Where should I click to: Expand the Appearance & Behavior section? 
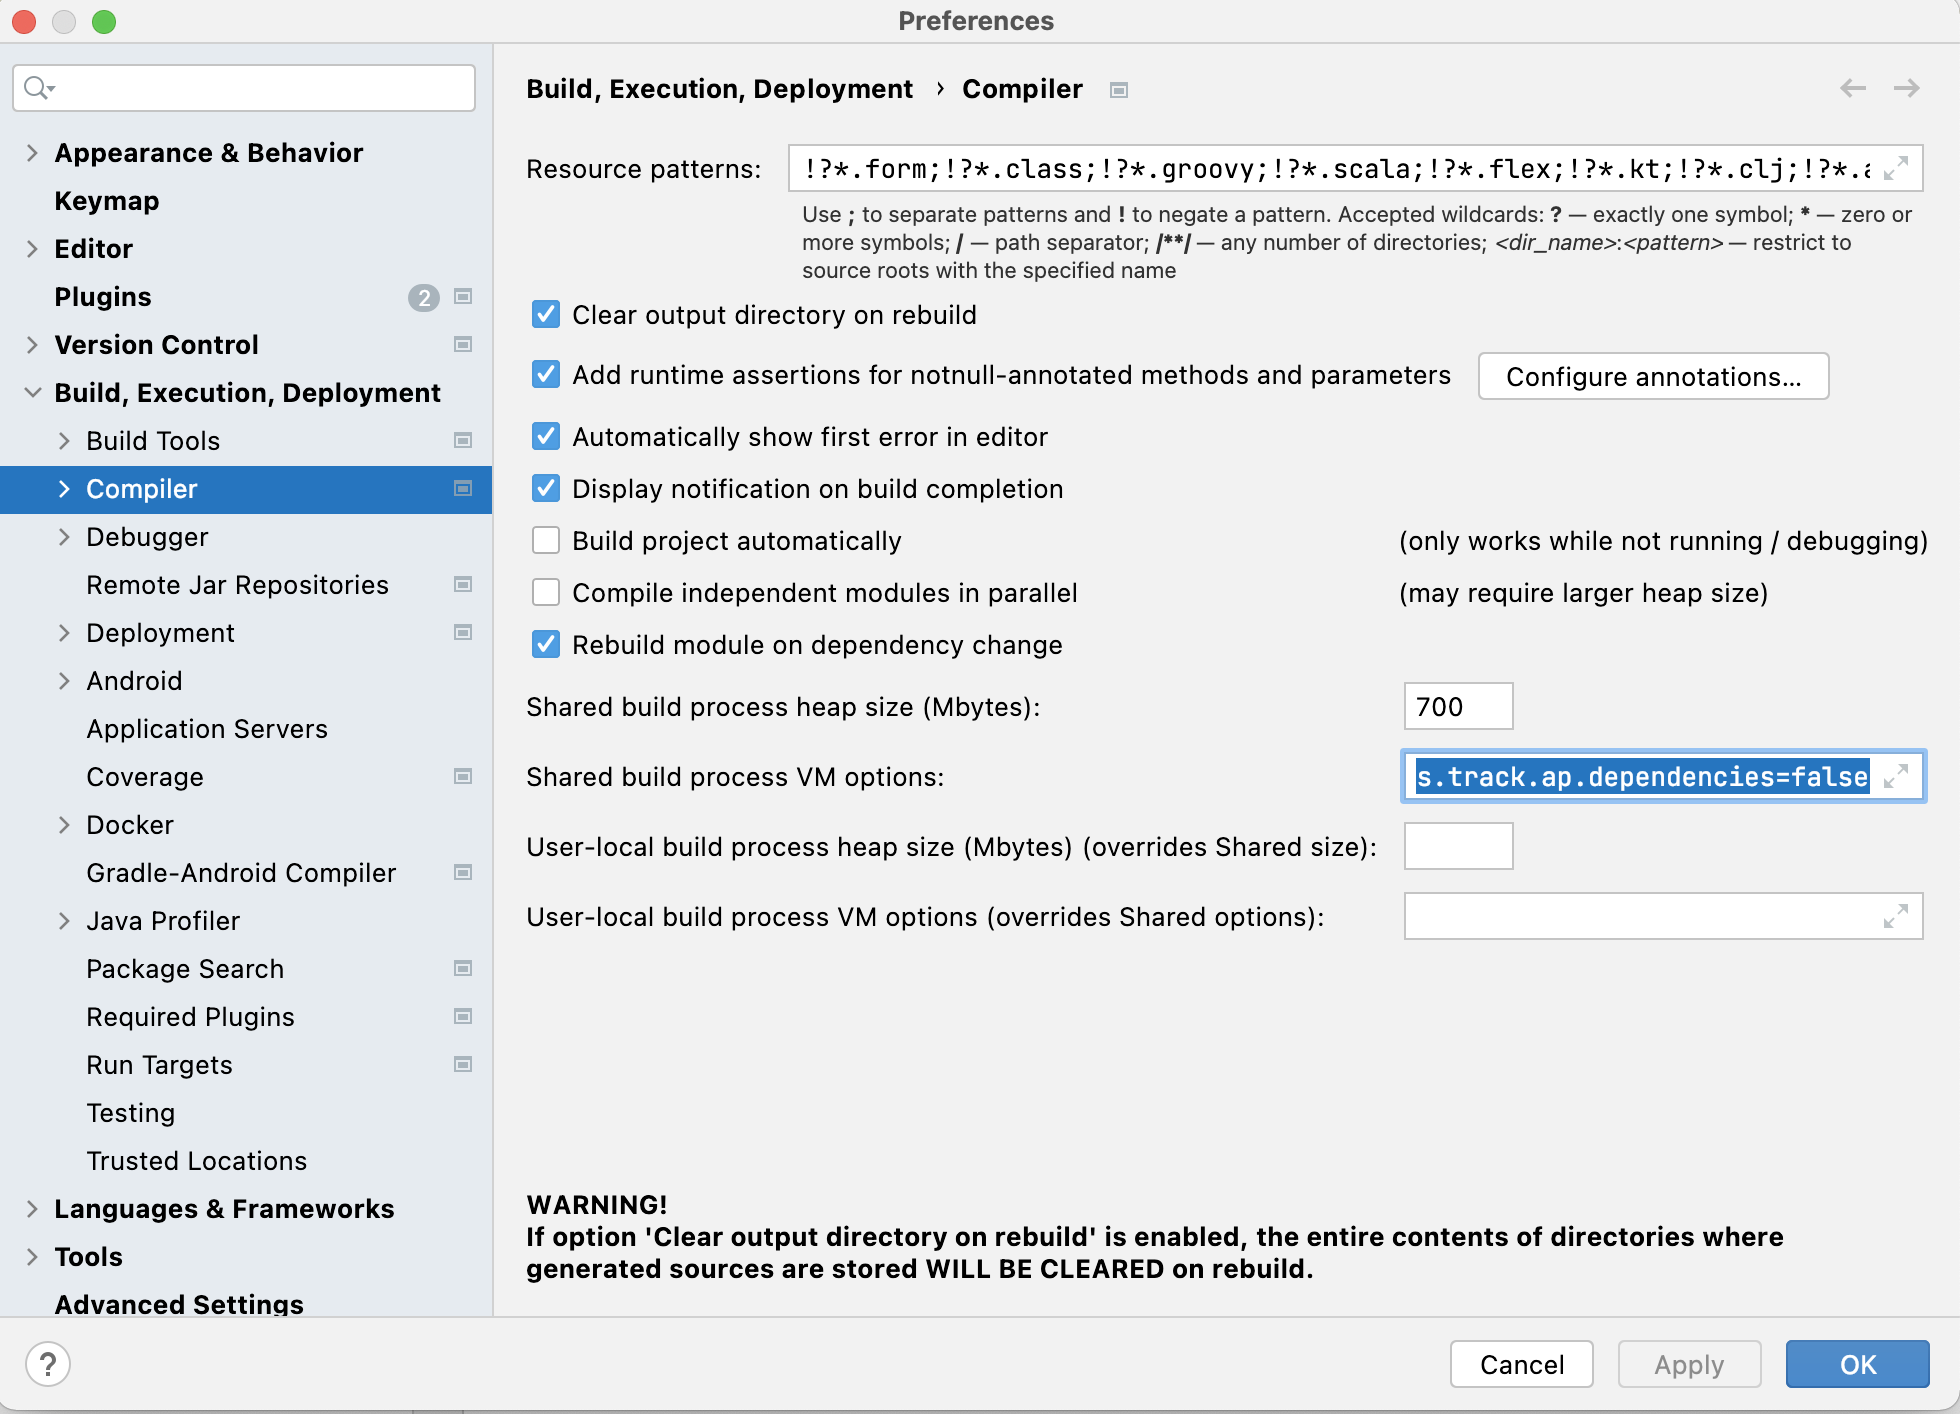[x=32, y=153]
